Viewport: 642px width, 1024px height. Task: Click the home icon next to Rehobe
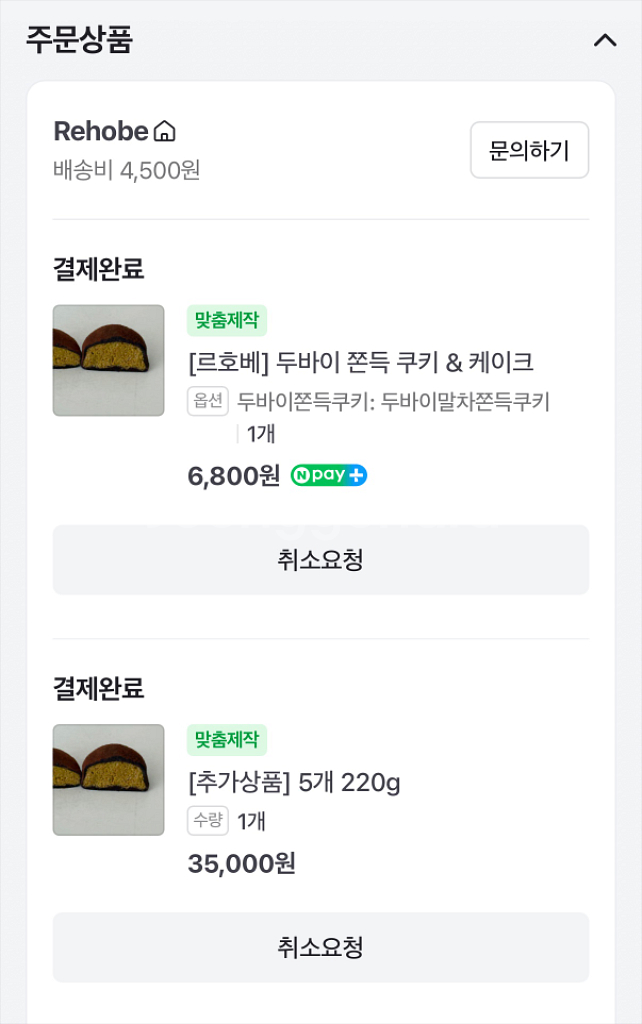(165, 131)
